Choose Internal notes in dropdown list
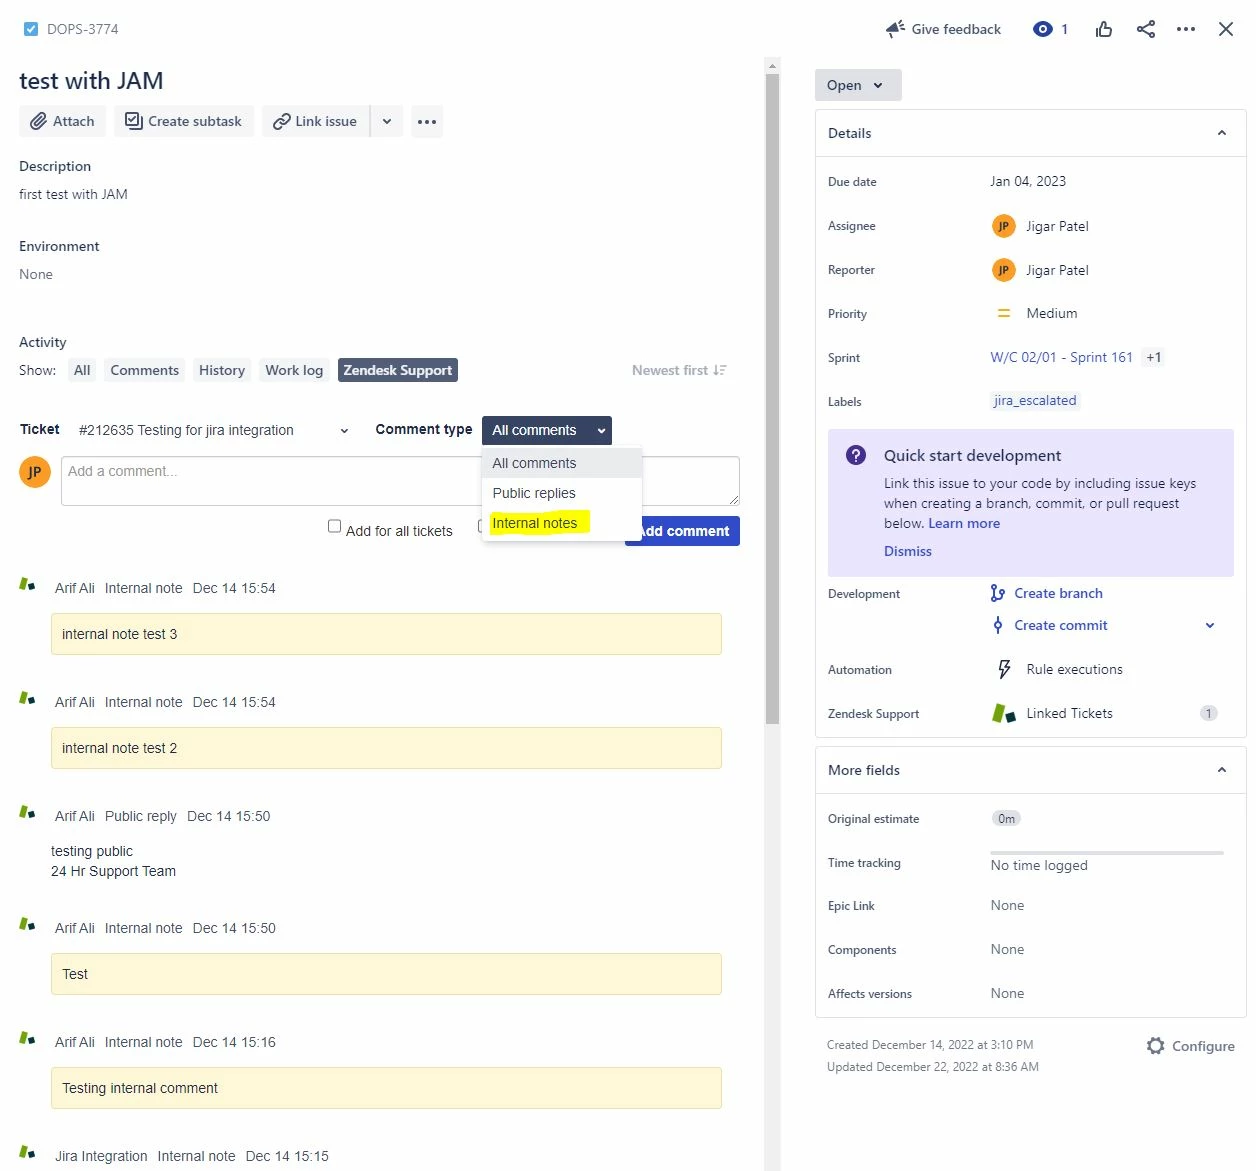1256x1171 pixels. click(562, 523)
